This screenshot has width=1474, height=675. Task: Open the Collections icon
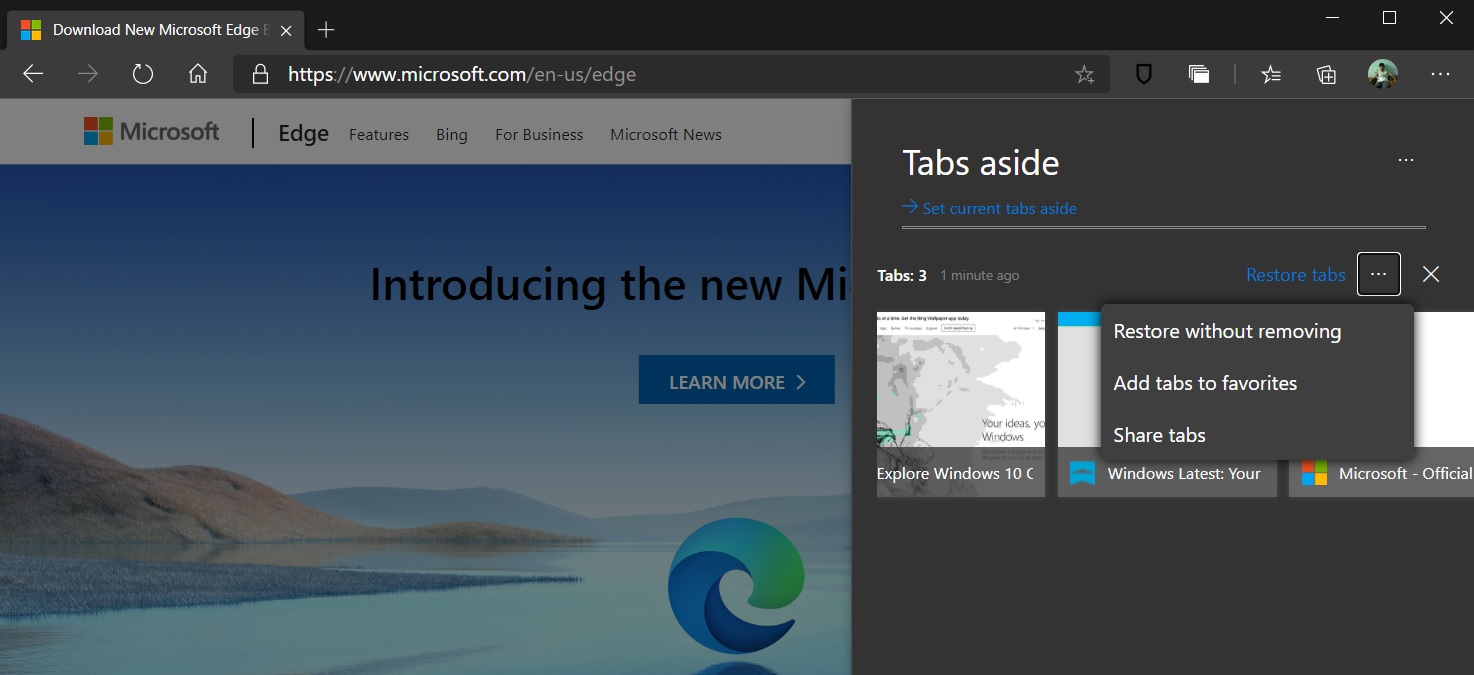pyautogui.click(x=1326, y=74)
